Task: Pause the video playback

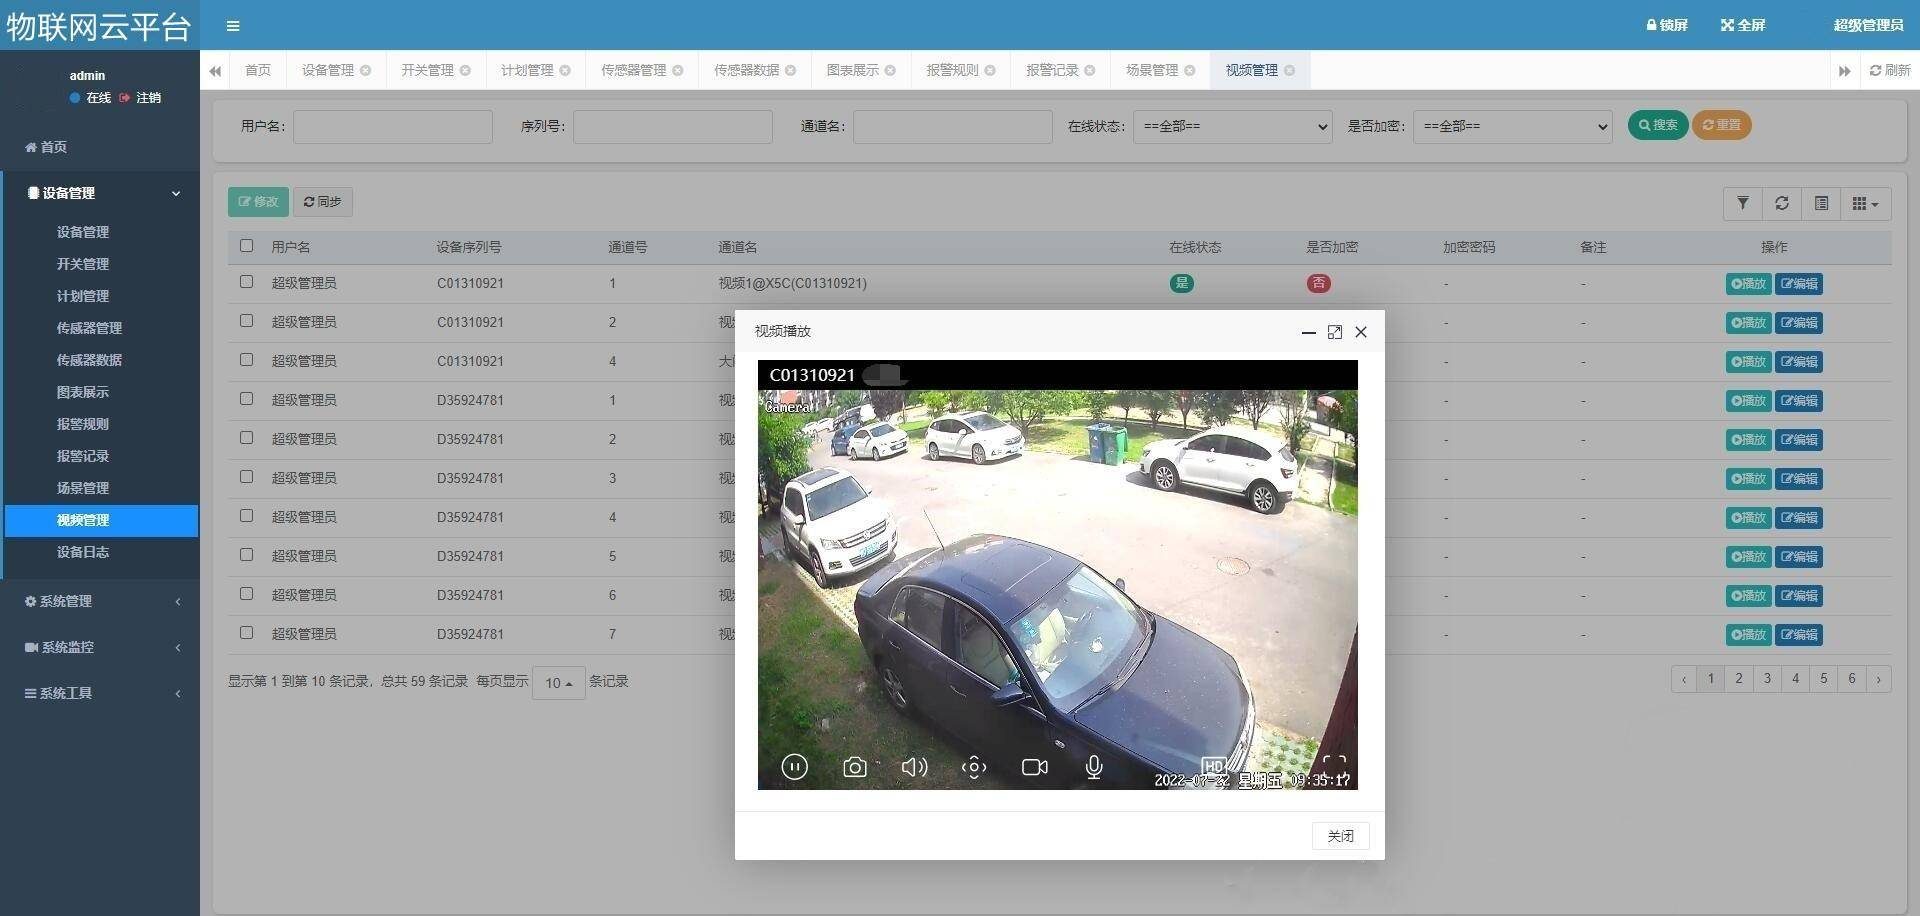Action: point(794,767)
